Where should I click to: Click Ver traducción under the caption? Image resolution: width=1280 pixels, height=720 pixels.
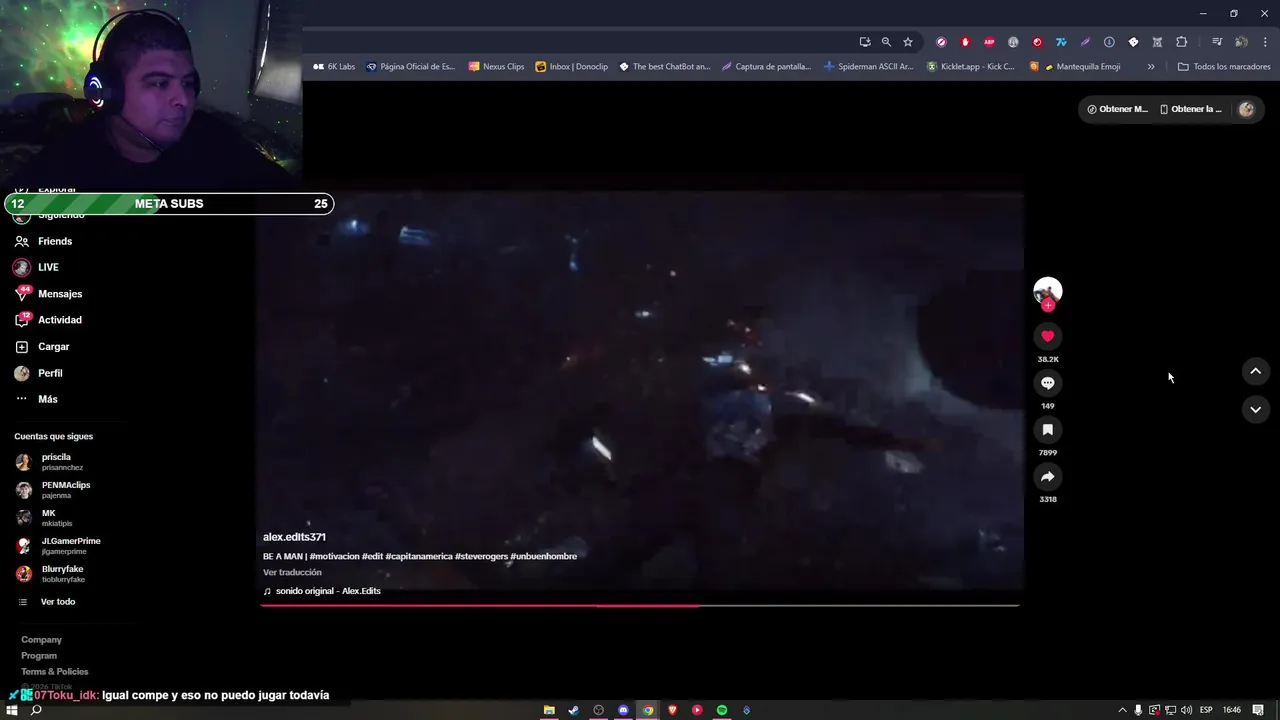click(292, 573)
